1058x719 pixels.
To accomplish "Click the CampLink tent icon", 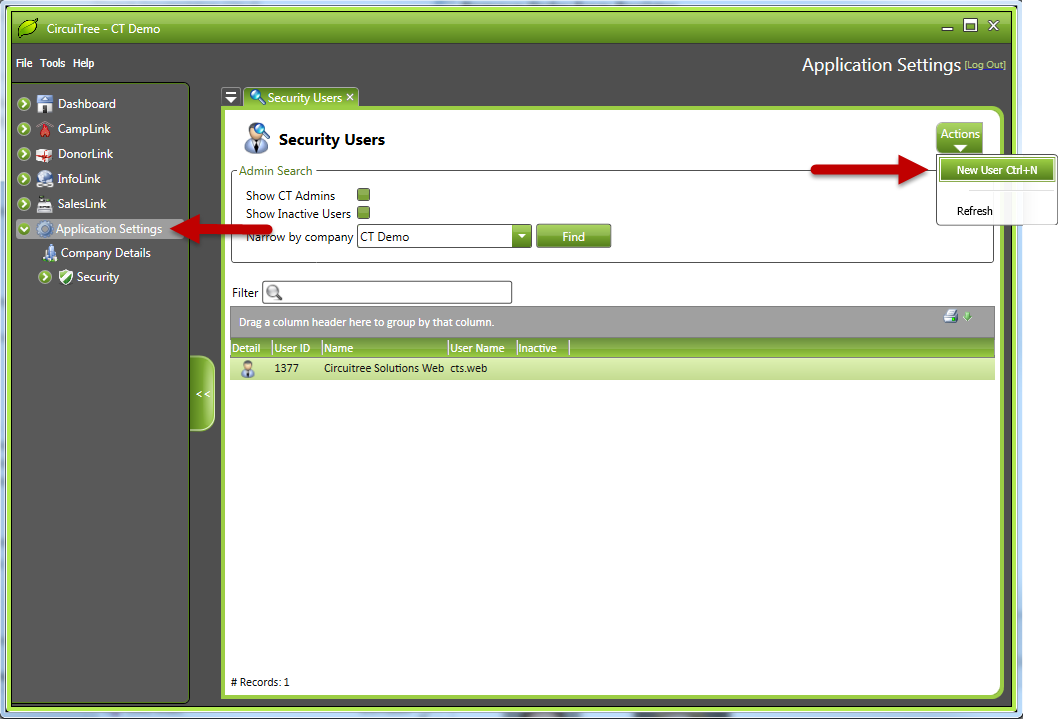I will pyautogui.click(x=45, y=129).
